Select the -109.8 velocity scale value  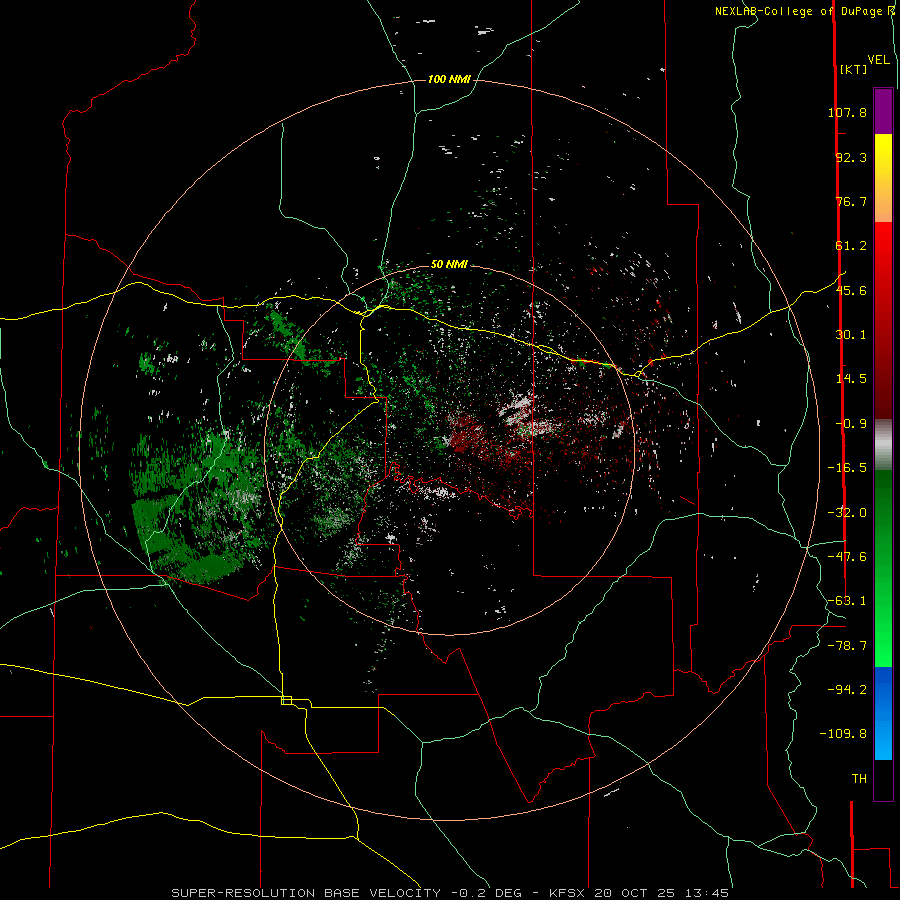pyautogui.click(x=844, y=734)
